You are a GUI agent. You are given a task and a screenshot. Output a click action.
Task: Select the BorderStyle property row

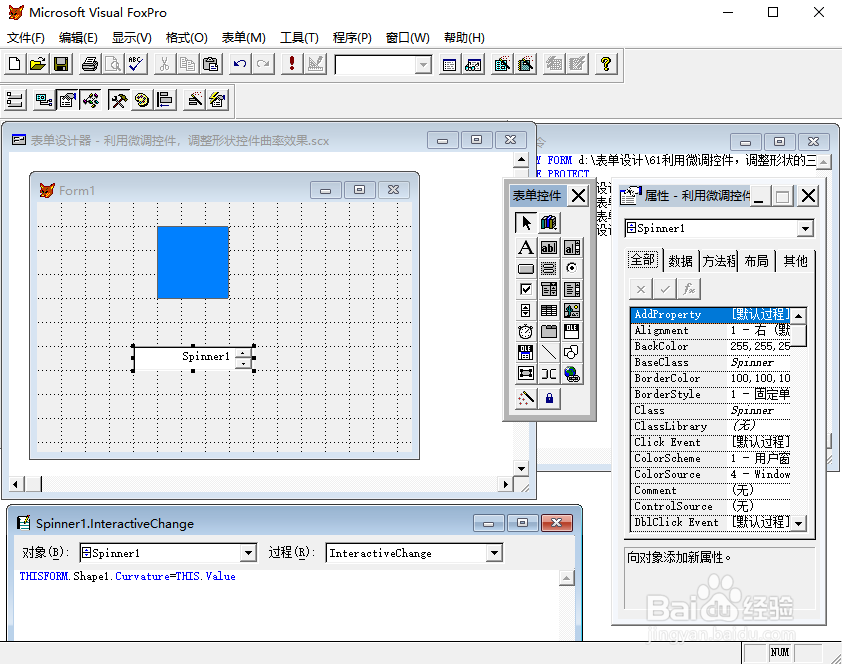711,395
